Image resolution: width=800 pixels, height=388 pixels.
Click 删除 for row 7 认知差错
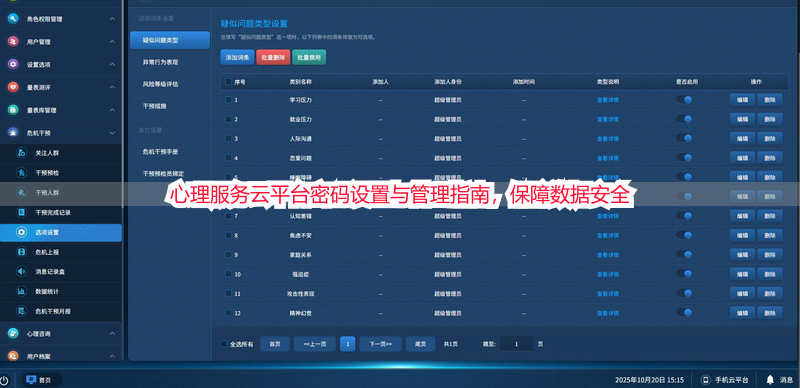click(770, 216)
